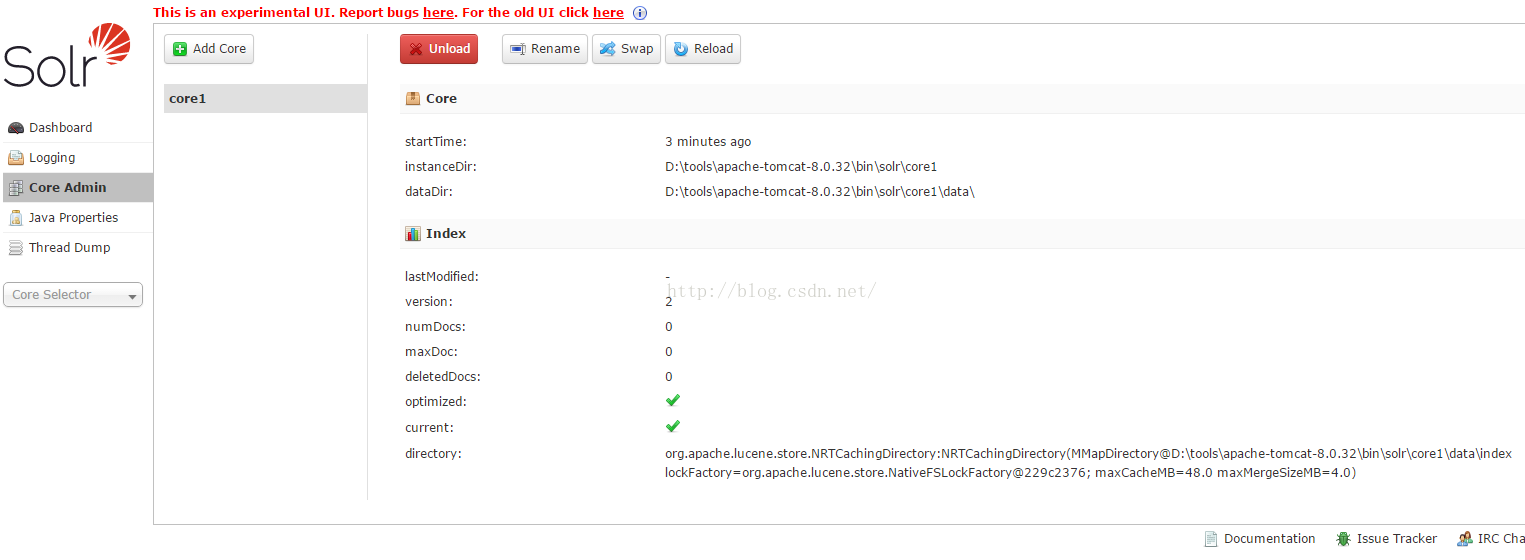Open the Documentation link
The image size is (1525, 560).
pos(1260,539)
